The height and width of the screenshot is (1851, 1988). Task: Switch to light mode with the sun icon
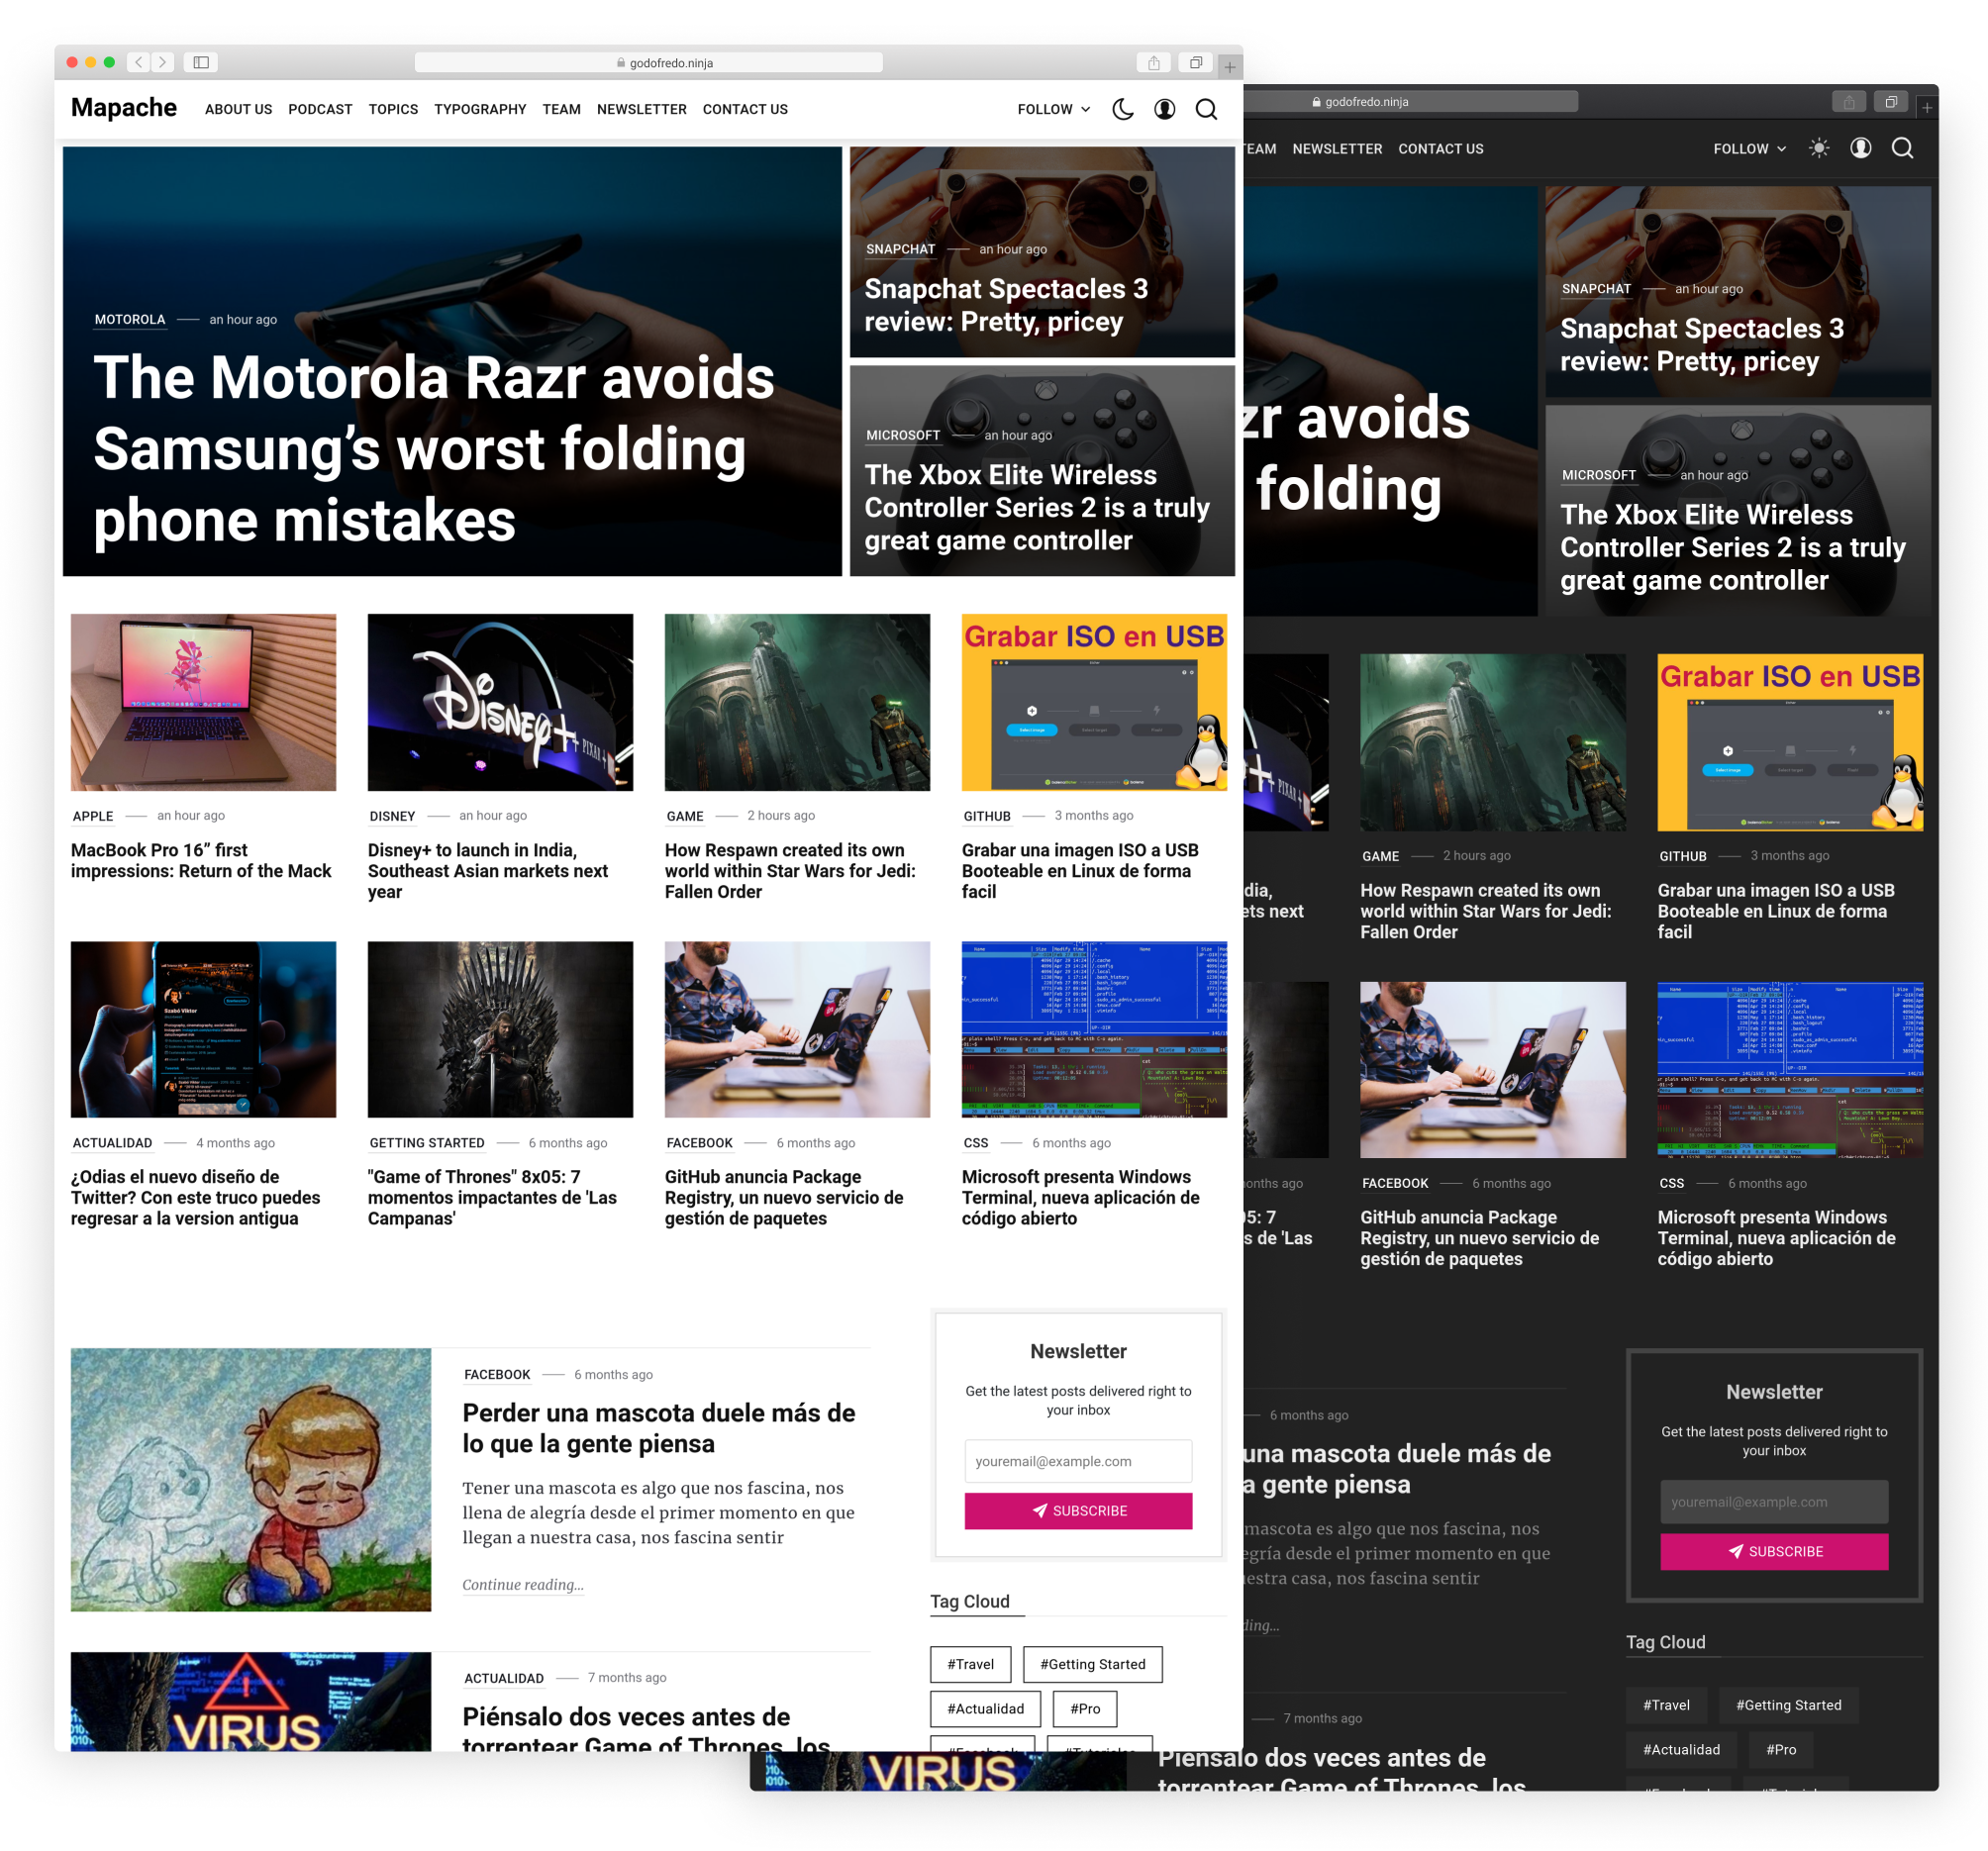coord(1818,148)
